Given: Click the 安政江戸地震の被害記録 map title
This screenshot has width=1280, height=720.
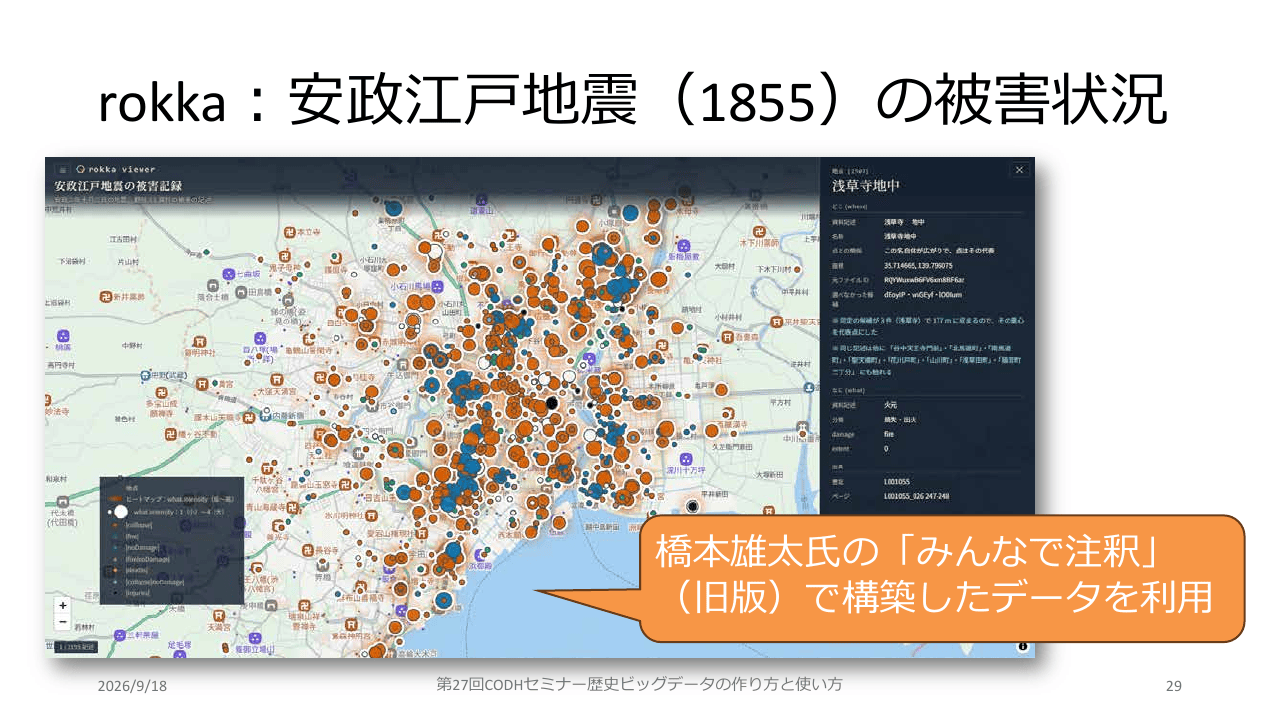Looking at the screenshot, I should coord(118,186).
